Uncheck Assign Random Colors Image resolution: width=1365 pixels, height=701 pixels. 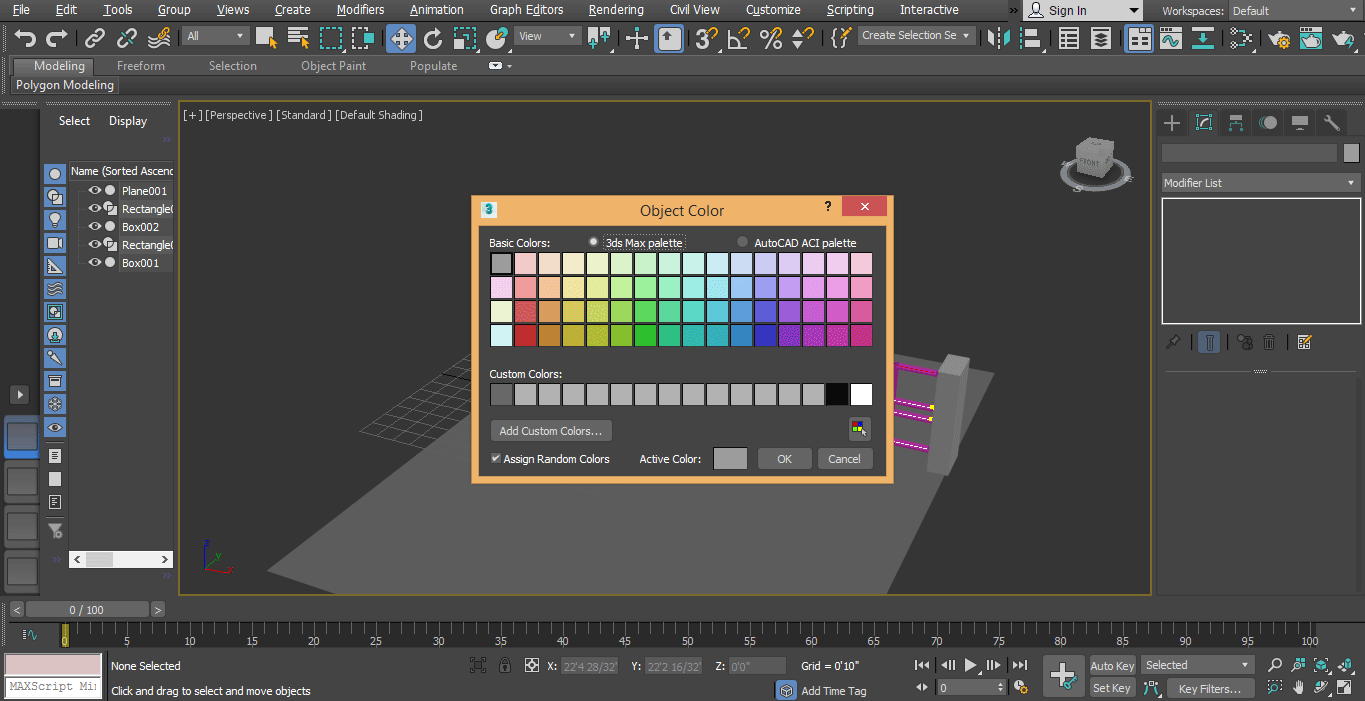coord(495,458)
